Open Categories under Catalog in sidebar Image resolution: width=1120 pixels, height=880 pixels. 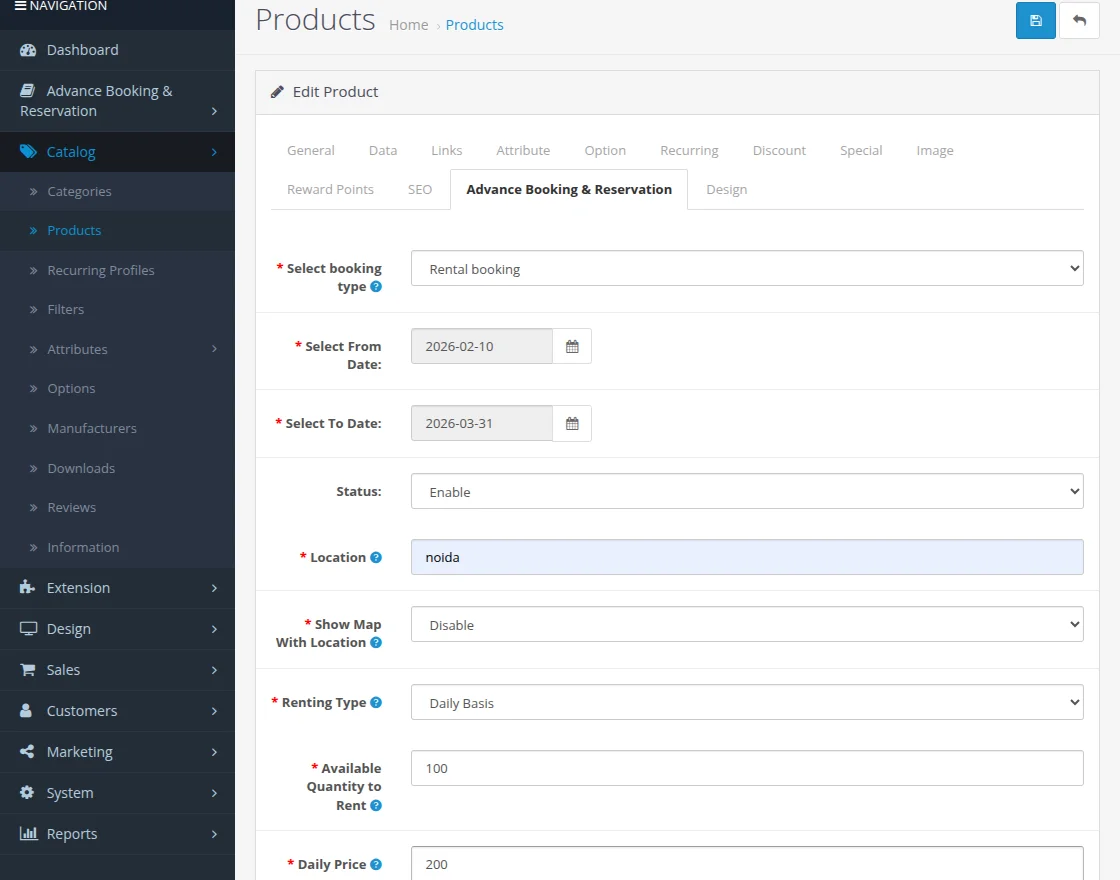pos(79,191)
